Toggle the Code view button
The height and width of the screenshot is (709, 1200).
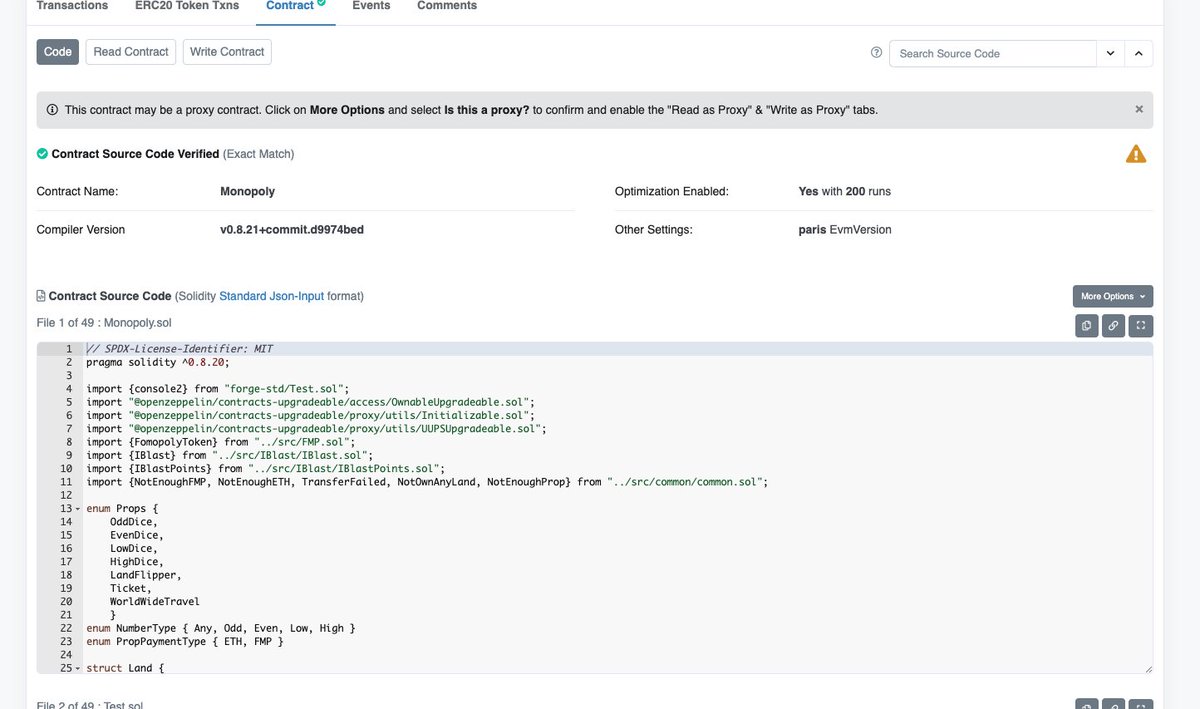pyautogui.click(x=57, y=51)
